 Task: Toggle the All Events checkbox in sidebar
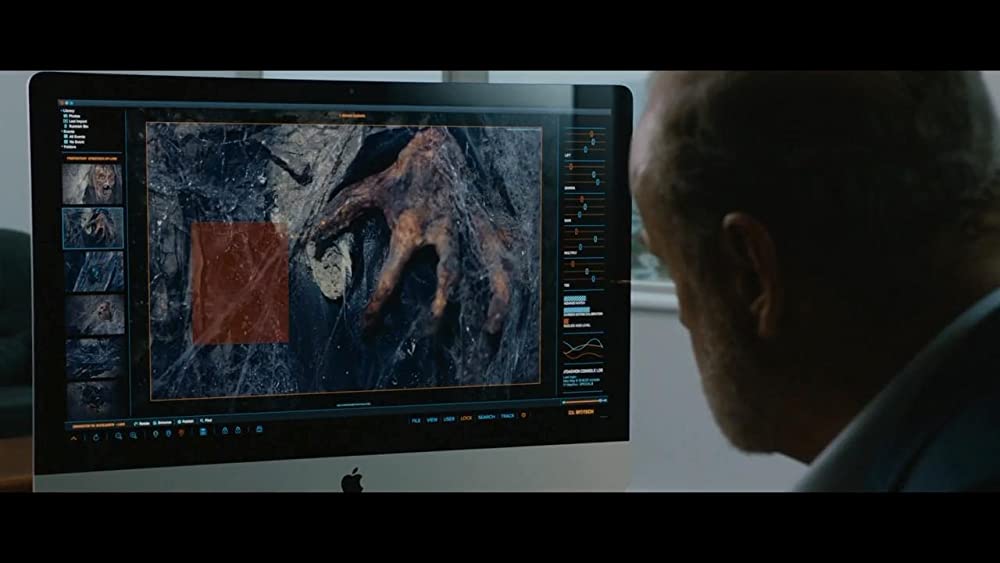click(x=66, y=136)
